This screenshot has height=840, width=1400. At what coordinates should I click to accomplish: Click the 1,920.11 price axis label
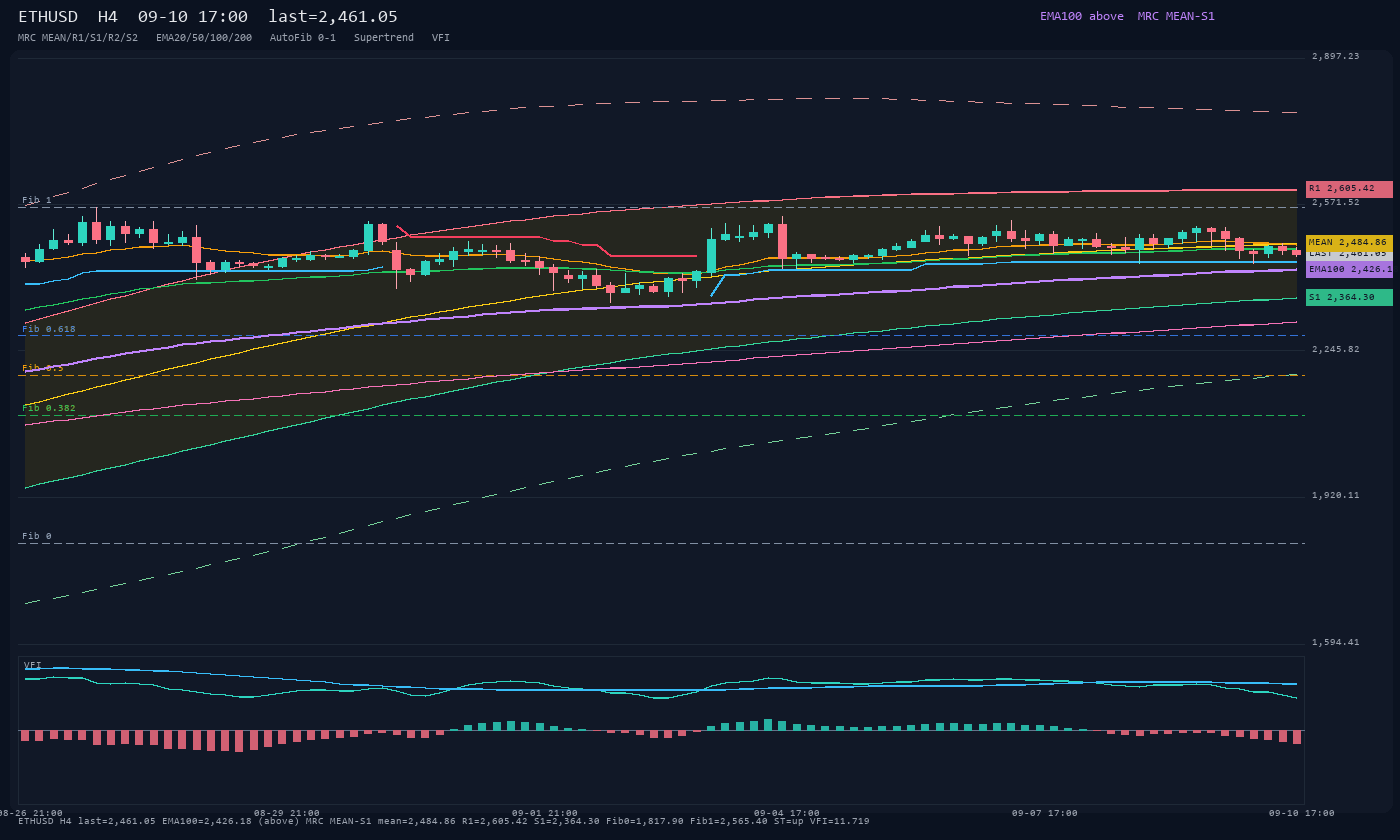[1336, 495]
